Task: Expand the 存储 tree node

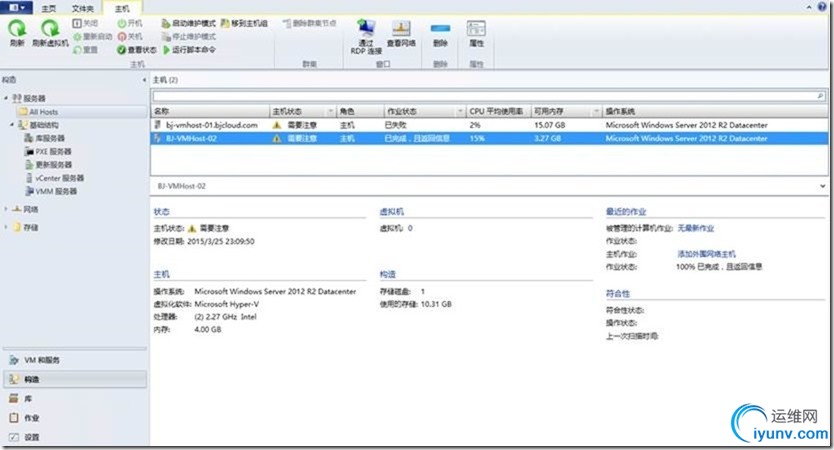Action: click(x=6, y=227)
